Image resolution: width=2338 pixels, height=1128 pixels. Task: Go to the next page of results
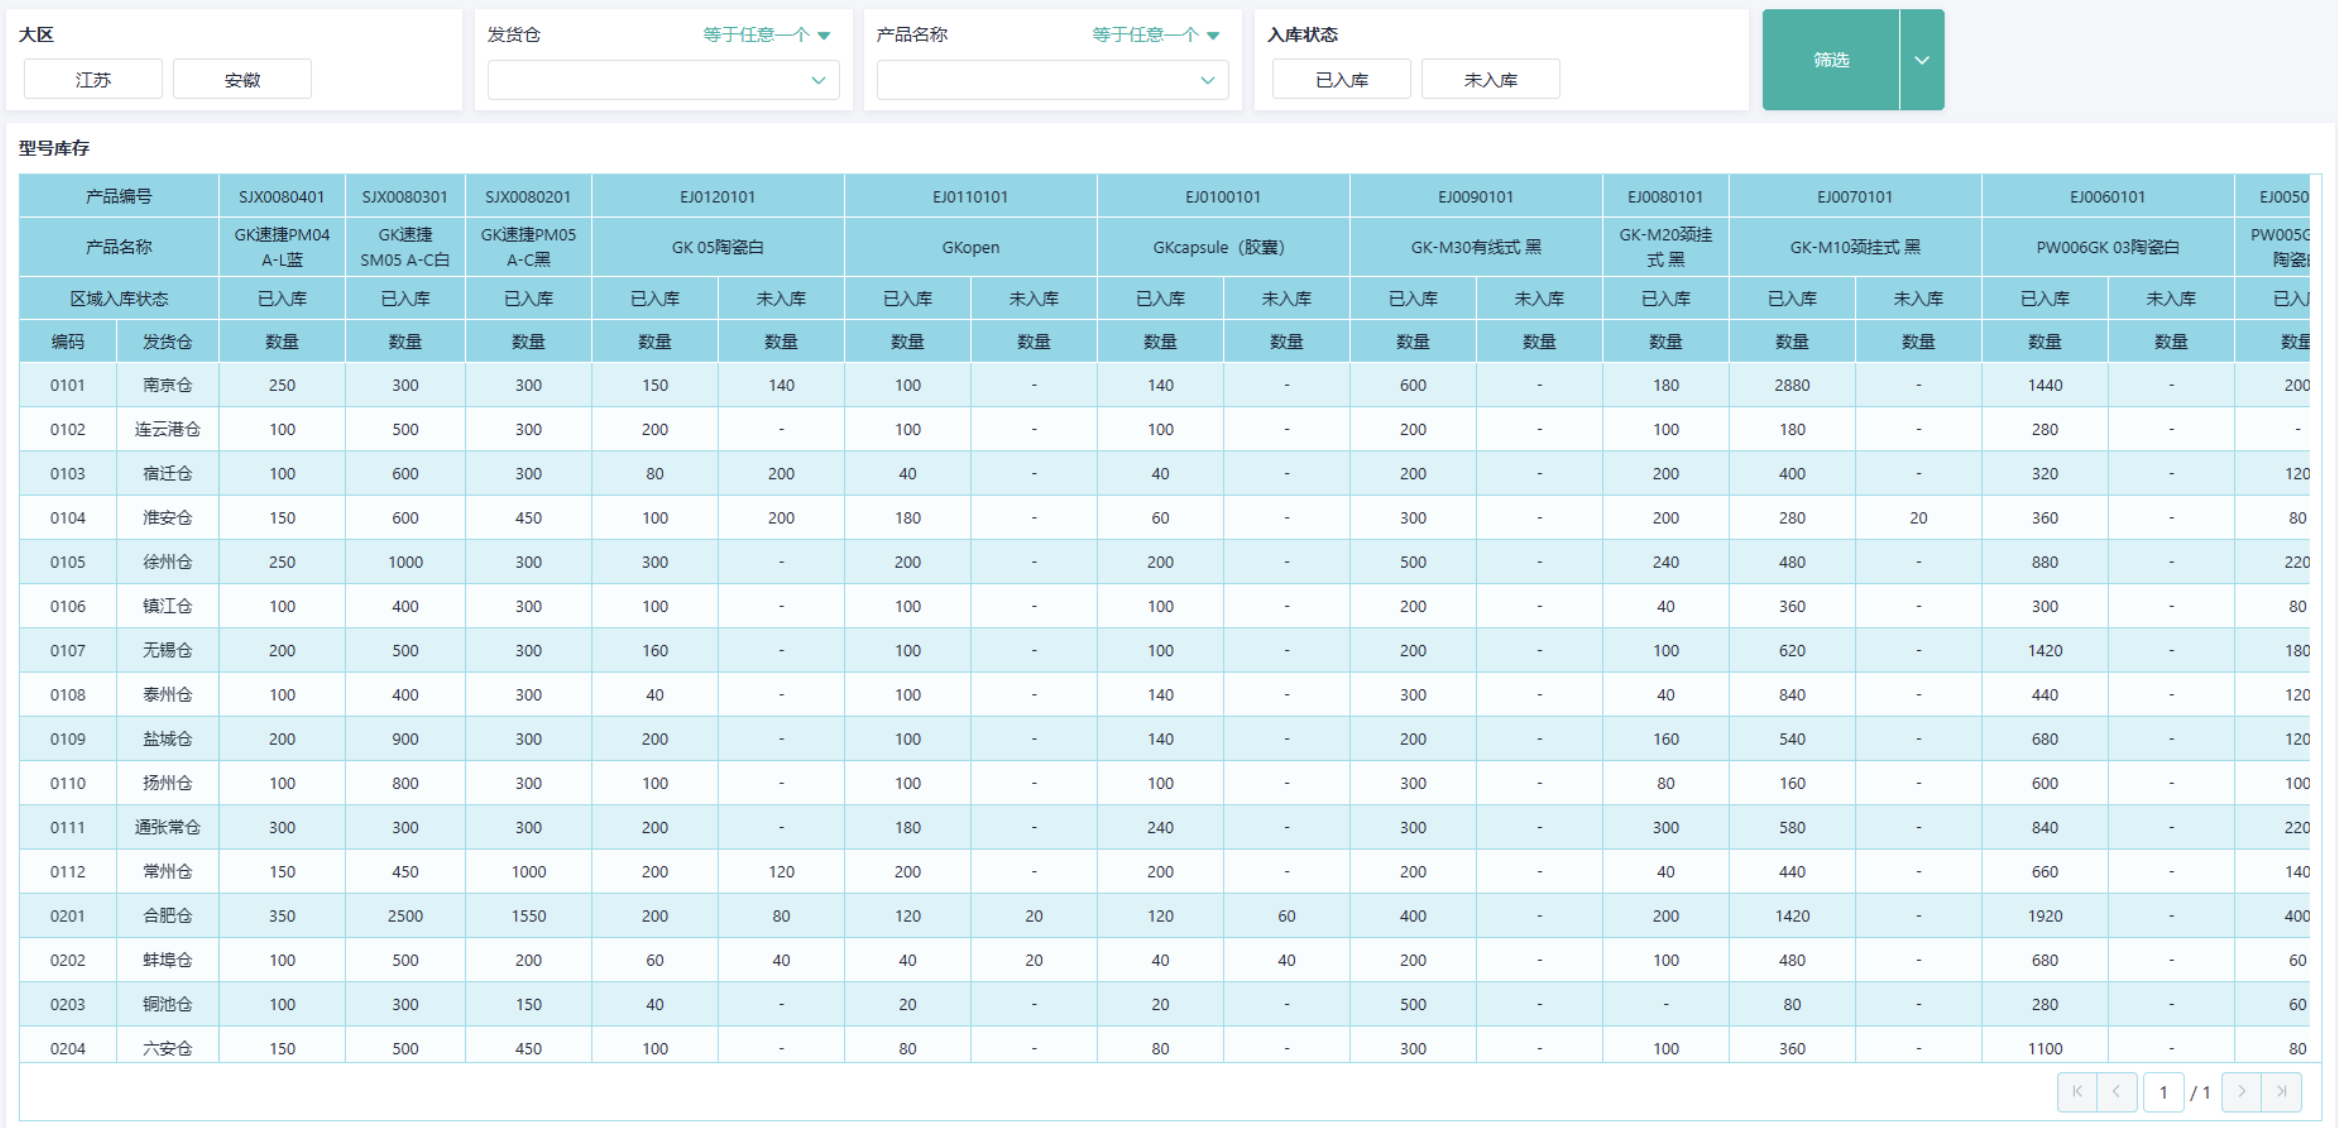[x=2241, y=1092]
